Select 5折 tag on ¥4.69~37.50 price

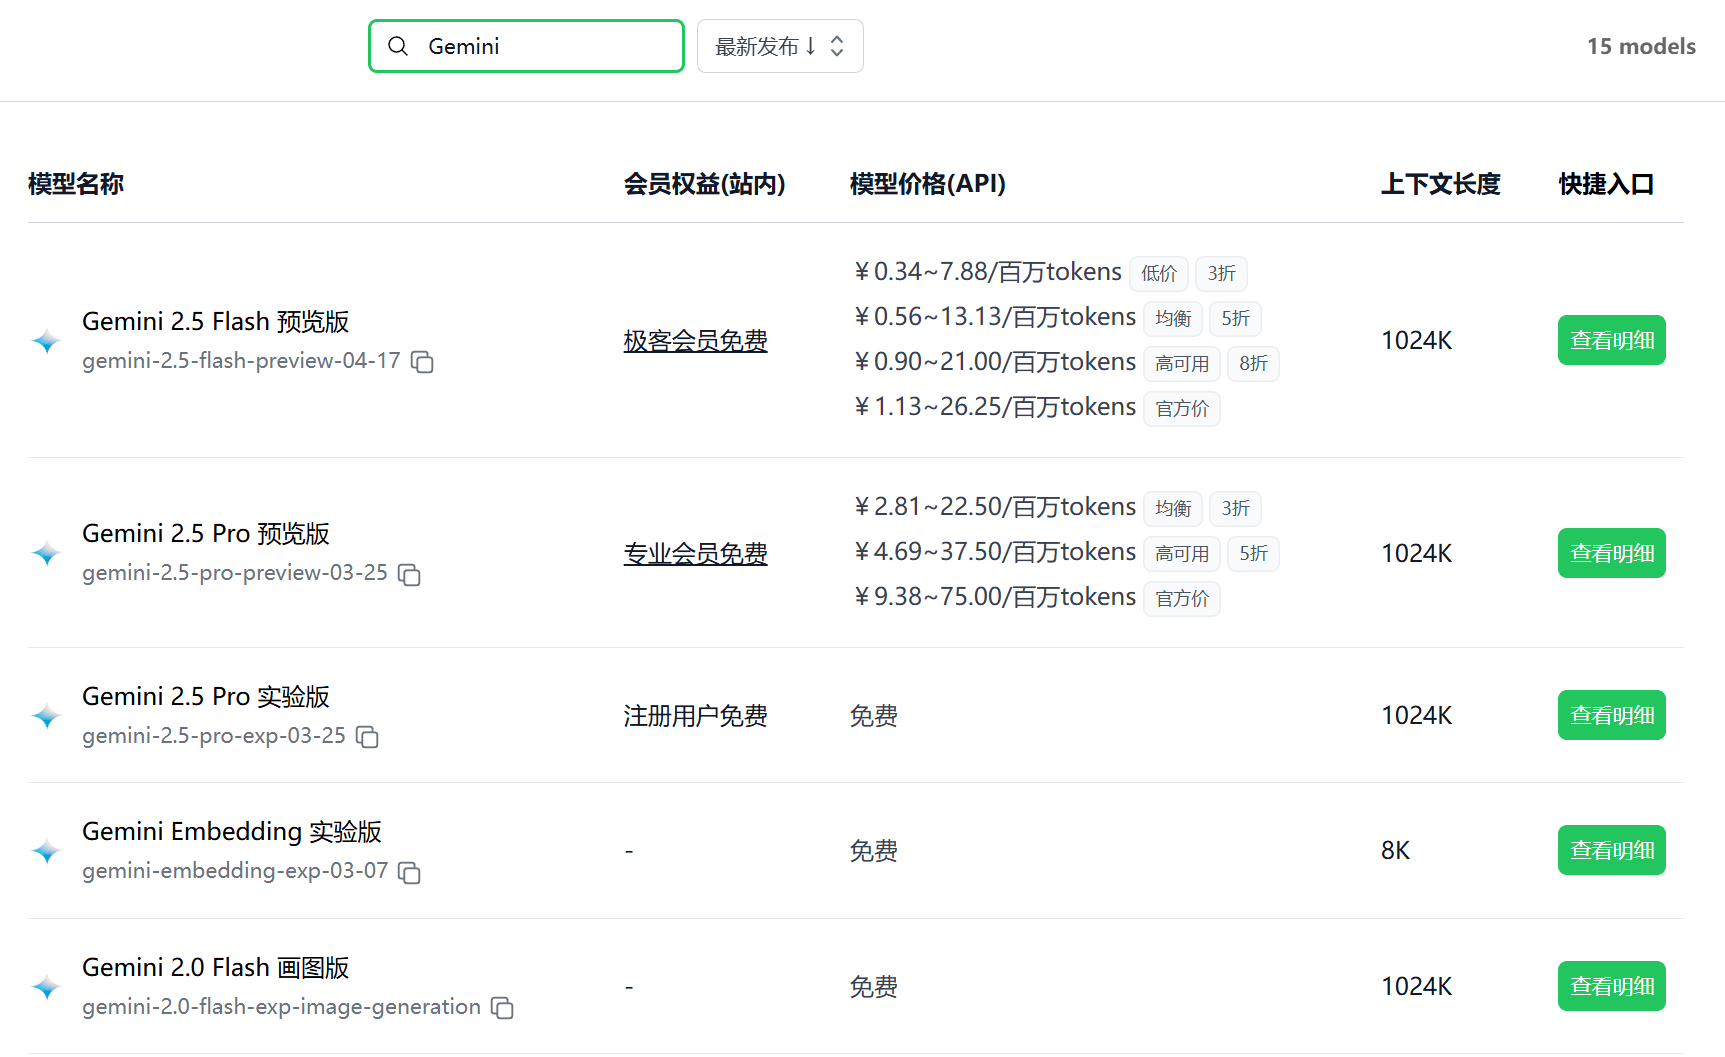tap(1253, 553)
